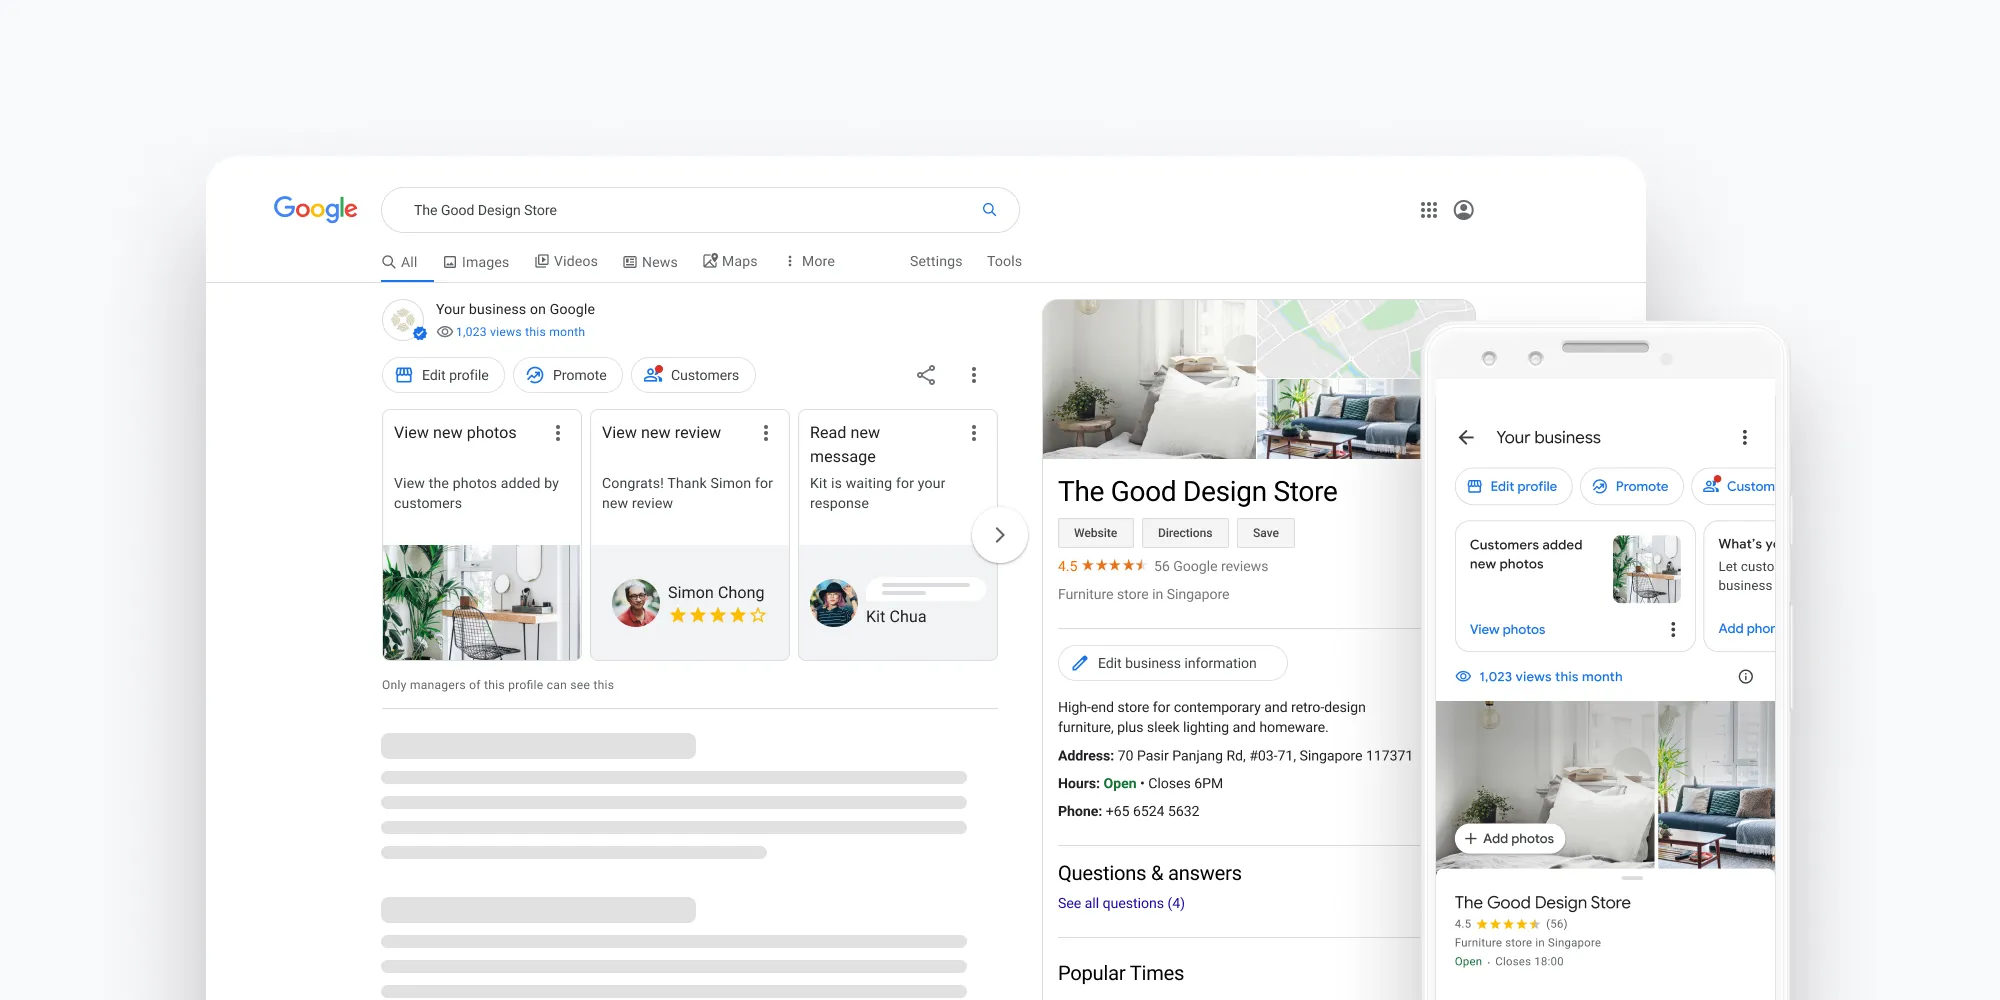2000x1000 pixels.
Task: Open options for View new review card
Action: click(x=766, y=433)
